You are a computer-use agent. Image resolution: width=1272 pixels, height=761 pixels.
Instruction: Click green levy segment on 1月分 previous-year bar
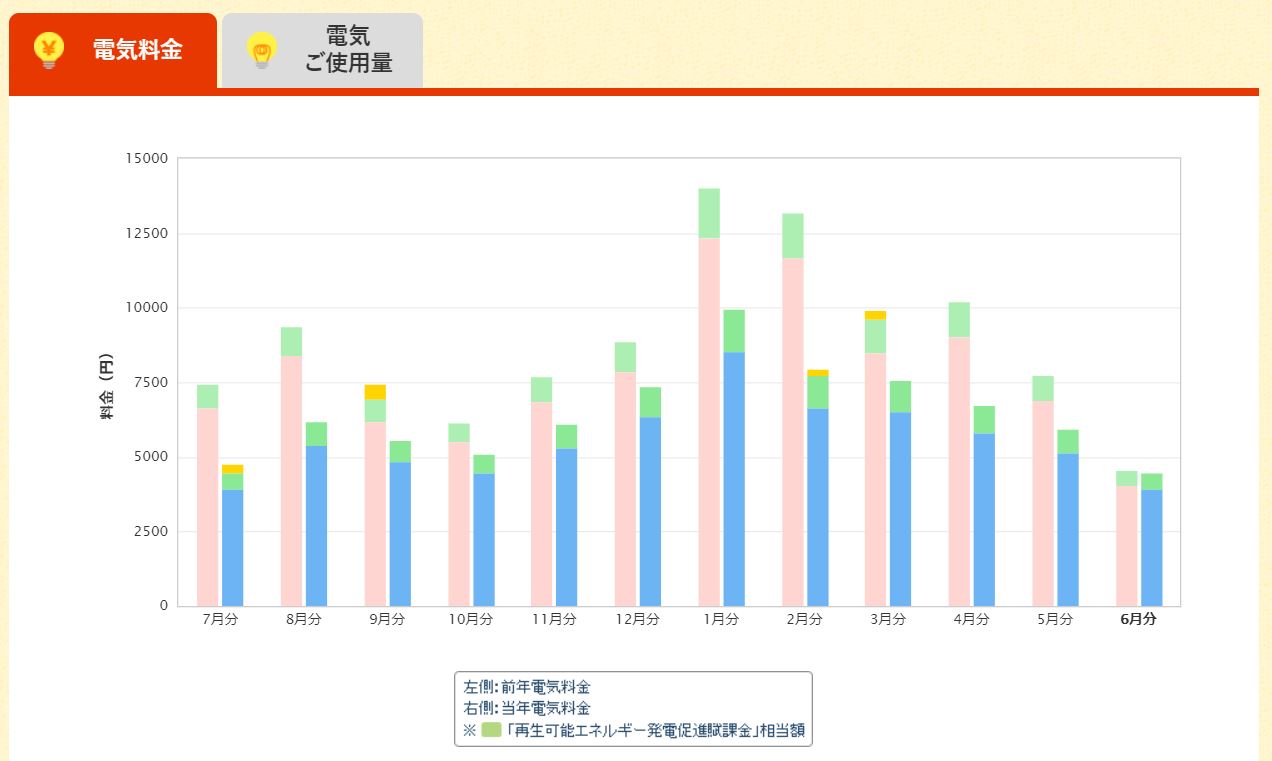pos(709,213)
